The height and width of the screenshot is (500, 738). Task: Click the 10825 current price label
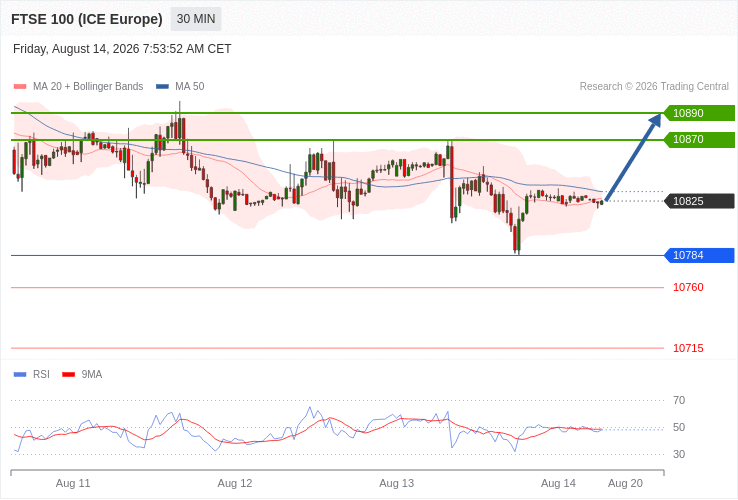699,202
